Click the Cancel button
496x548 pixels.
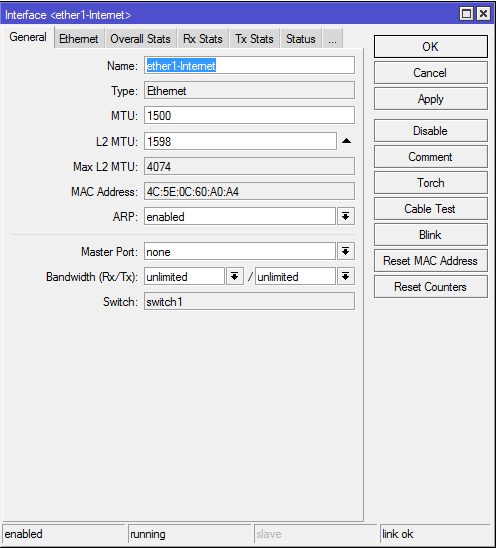point(431,73)
